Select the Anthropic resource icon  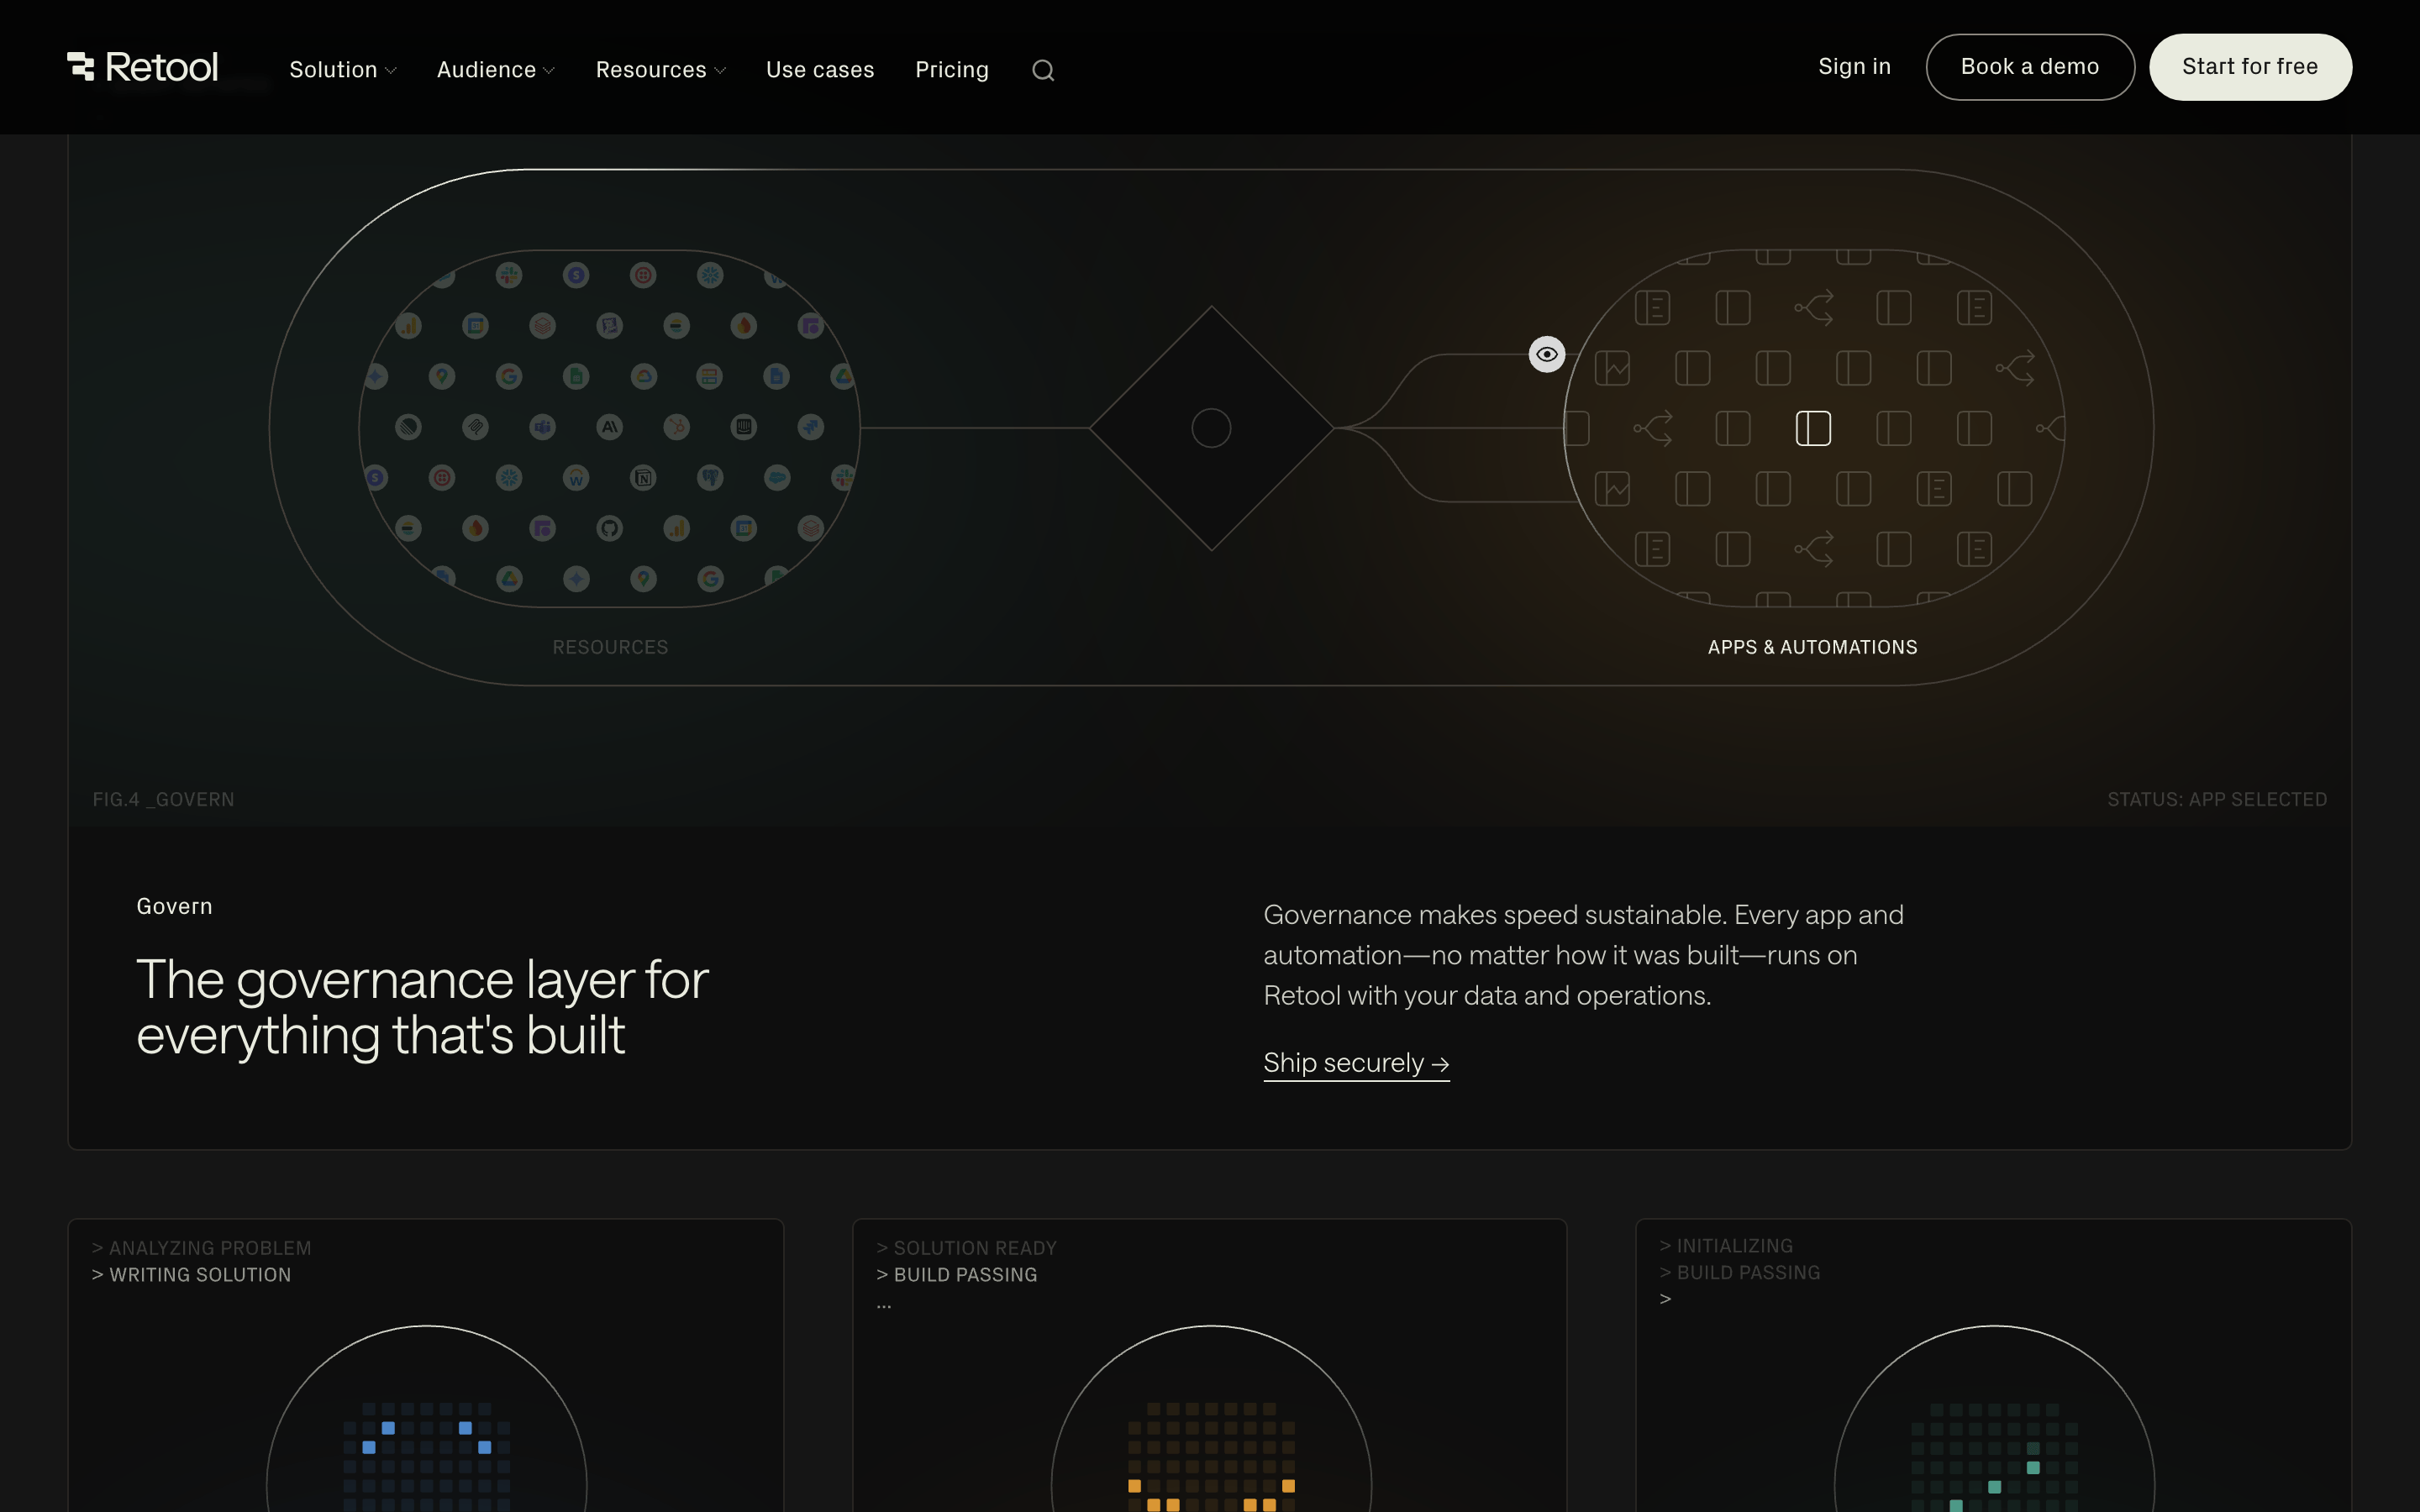click(610, 427)
